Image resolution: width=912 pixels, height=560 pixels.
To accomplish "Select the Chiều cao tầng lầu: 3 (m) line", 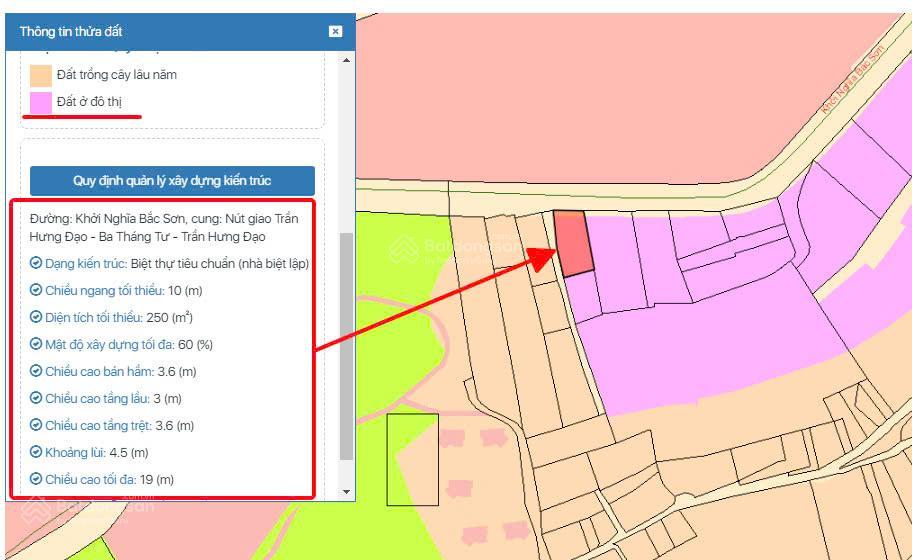I will tap(113, 398).
